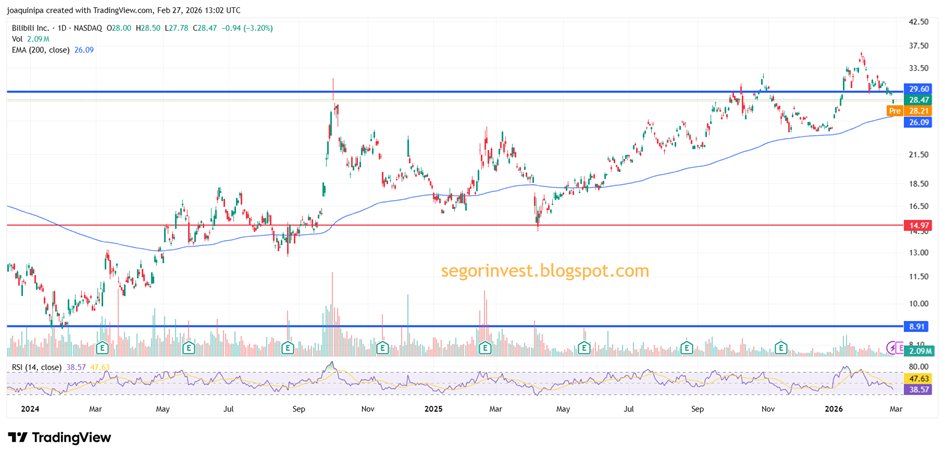
Task: Click the orange 28.21 pre-market price label
Action: click(x=918, y=111)
